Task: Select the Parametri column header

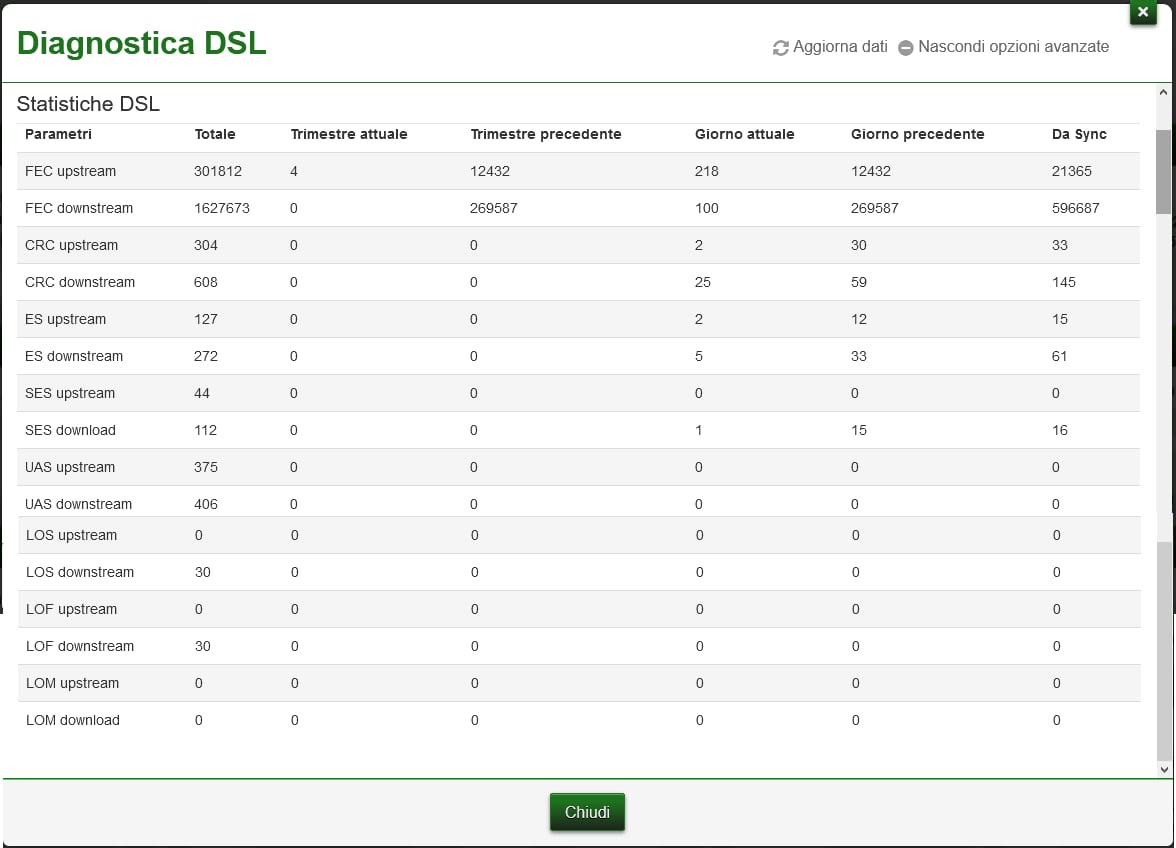Action: tap(58, 134)
